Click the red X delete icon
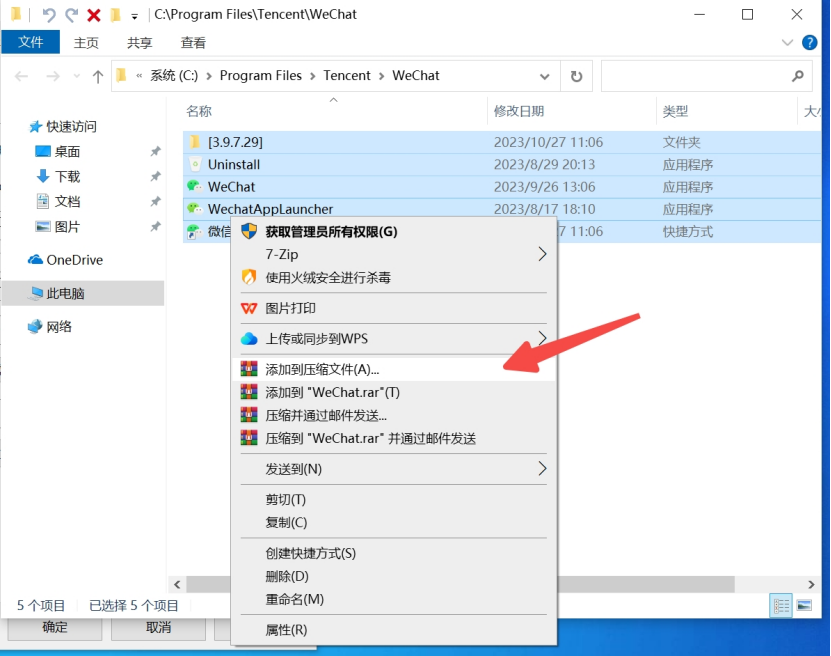 click(94, 15)
